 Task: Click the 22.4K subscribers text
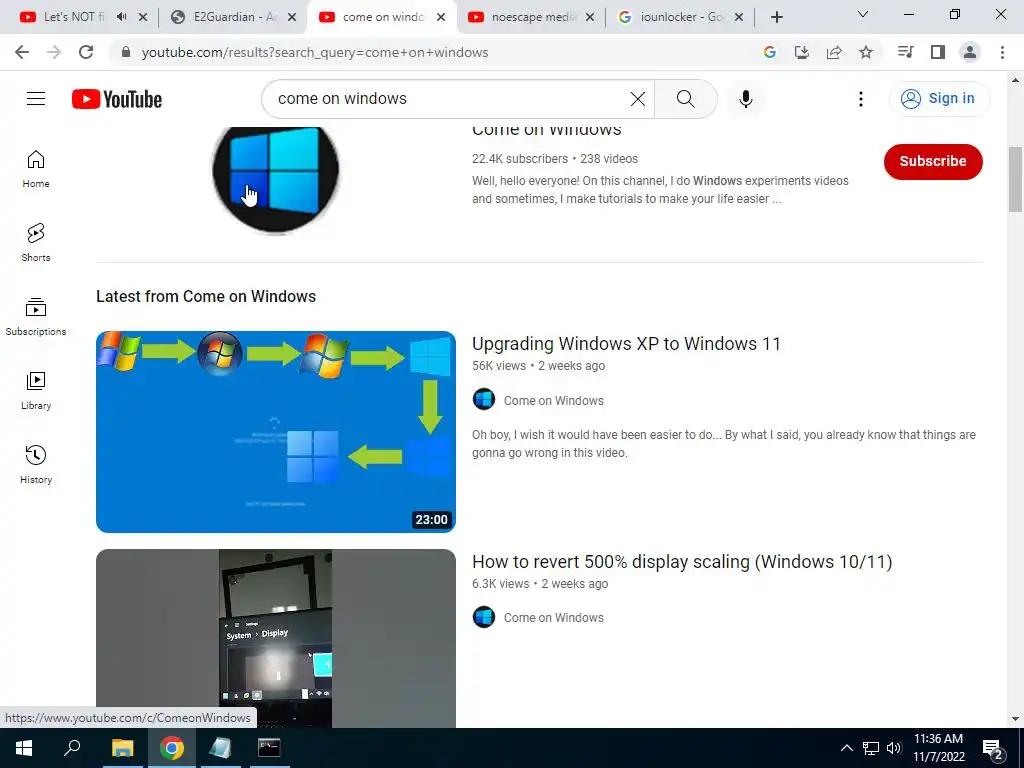pos(520,159)
